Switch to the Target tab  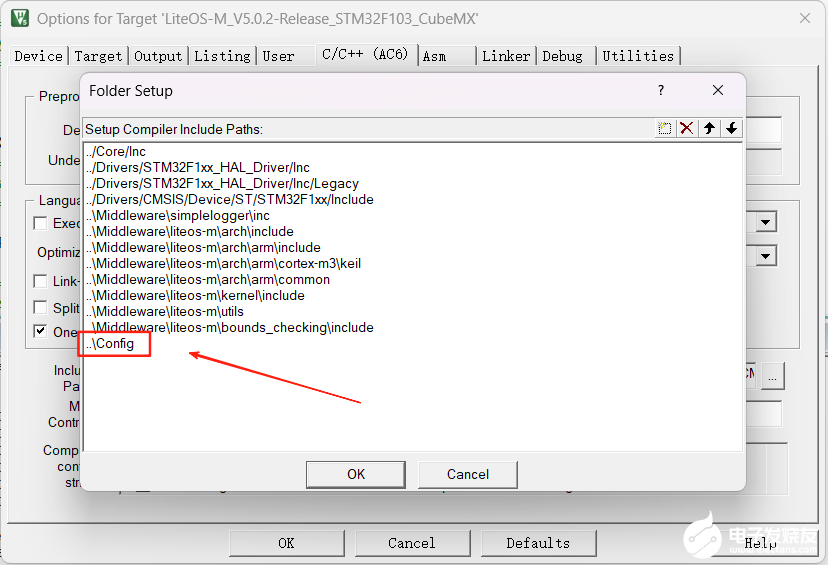98,56
